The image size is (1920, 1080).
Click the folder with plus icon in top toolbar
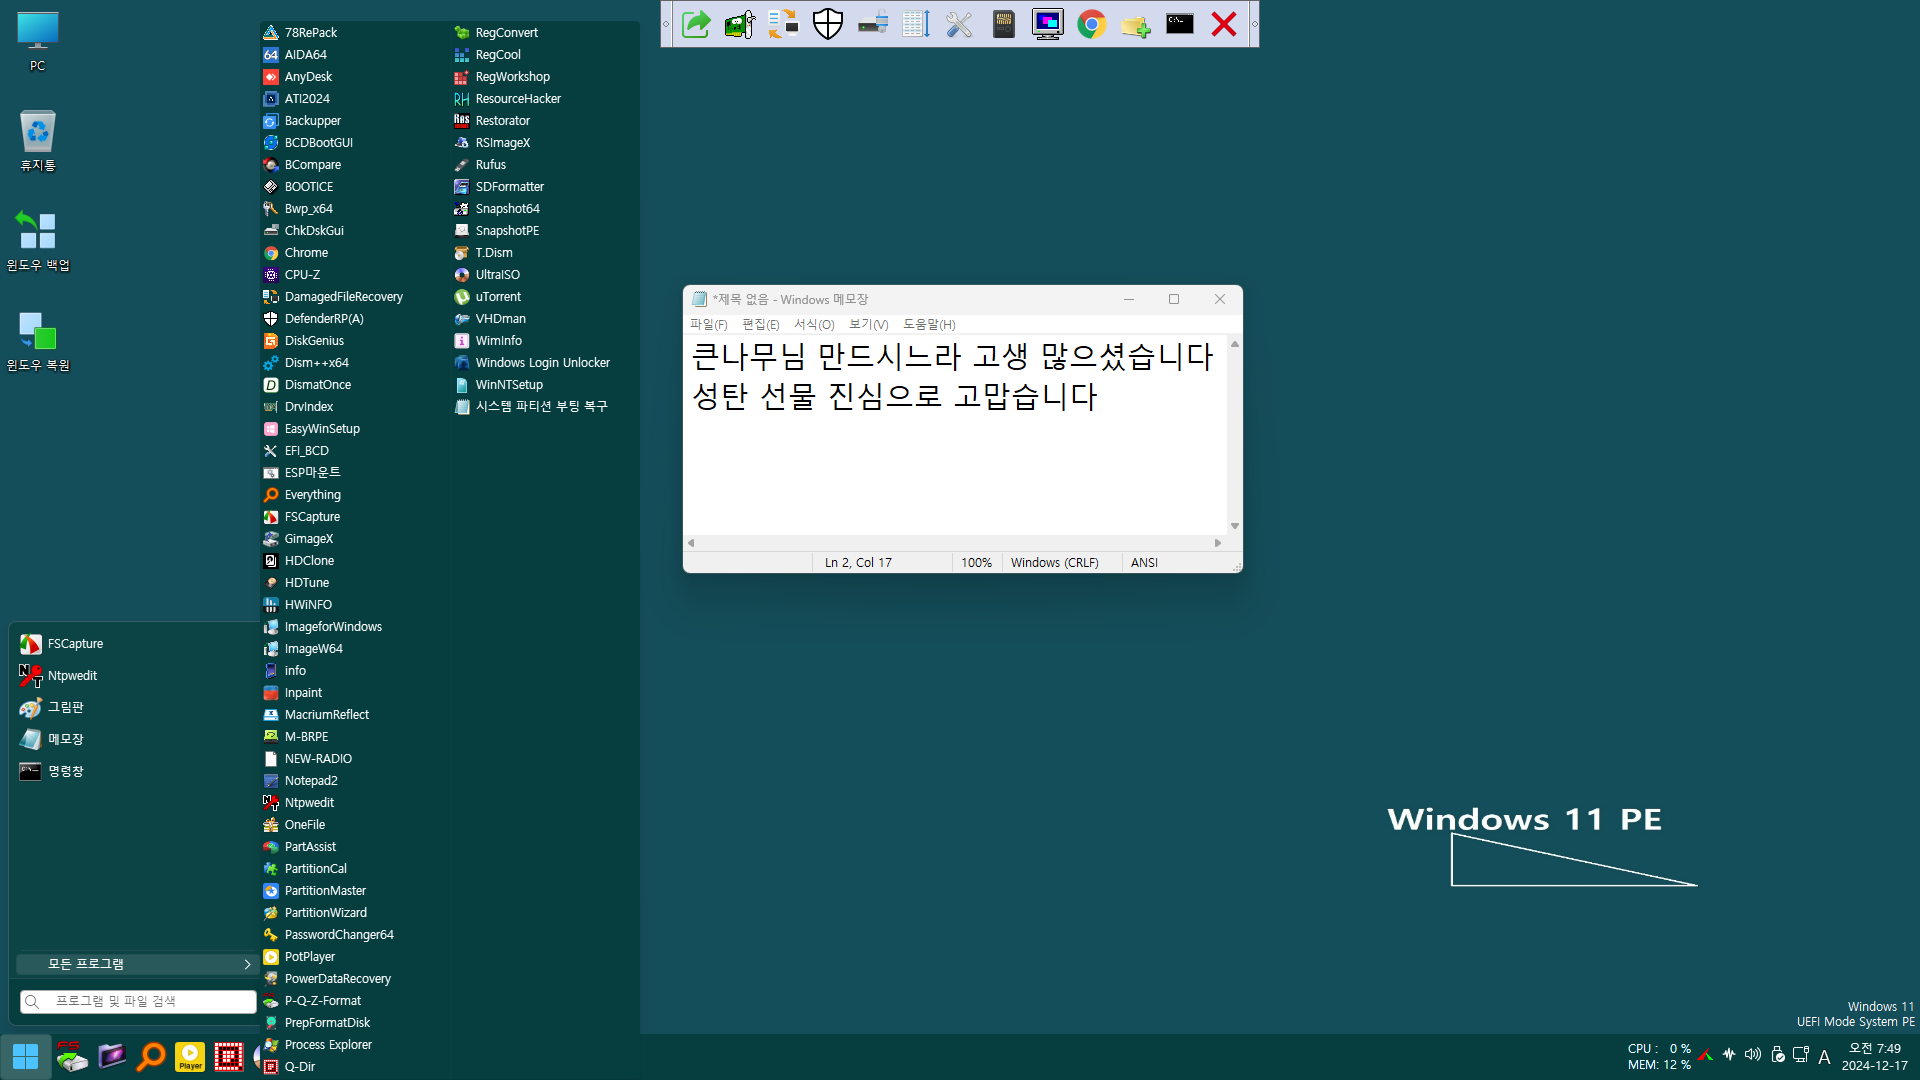[x=1135, y=24]
